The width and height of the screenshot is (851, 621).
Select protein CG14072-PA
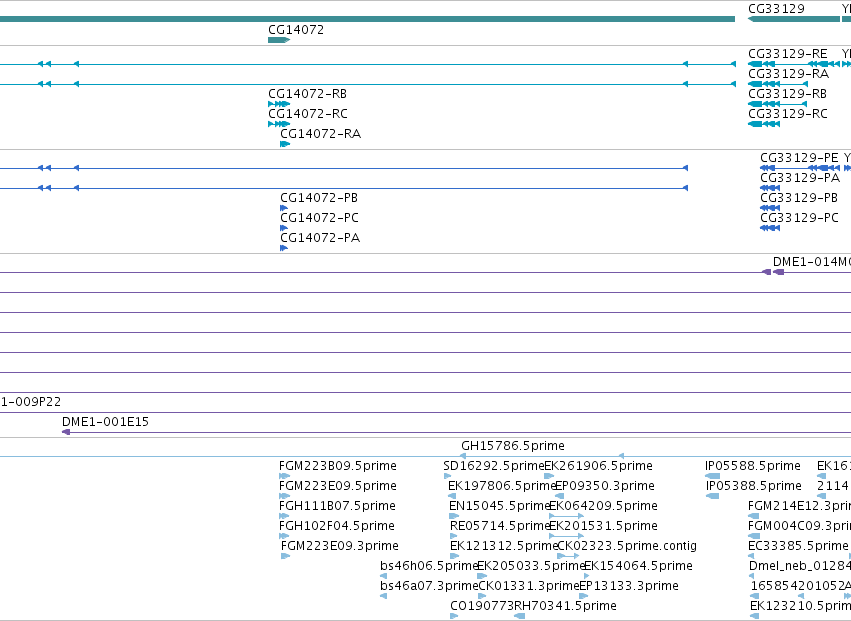pyautogui.click(x=320, y=238)
